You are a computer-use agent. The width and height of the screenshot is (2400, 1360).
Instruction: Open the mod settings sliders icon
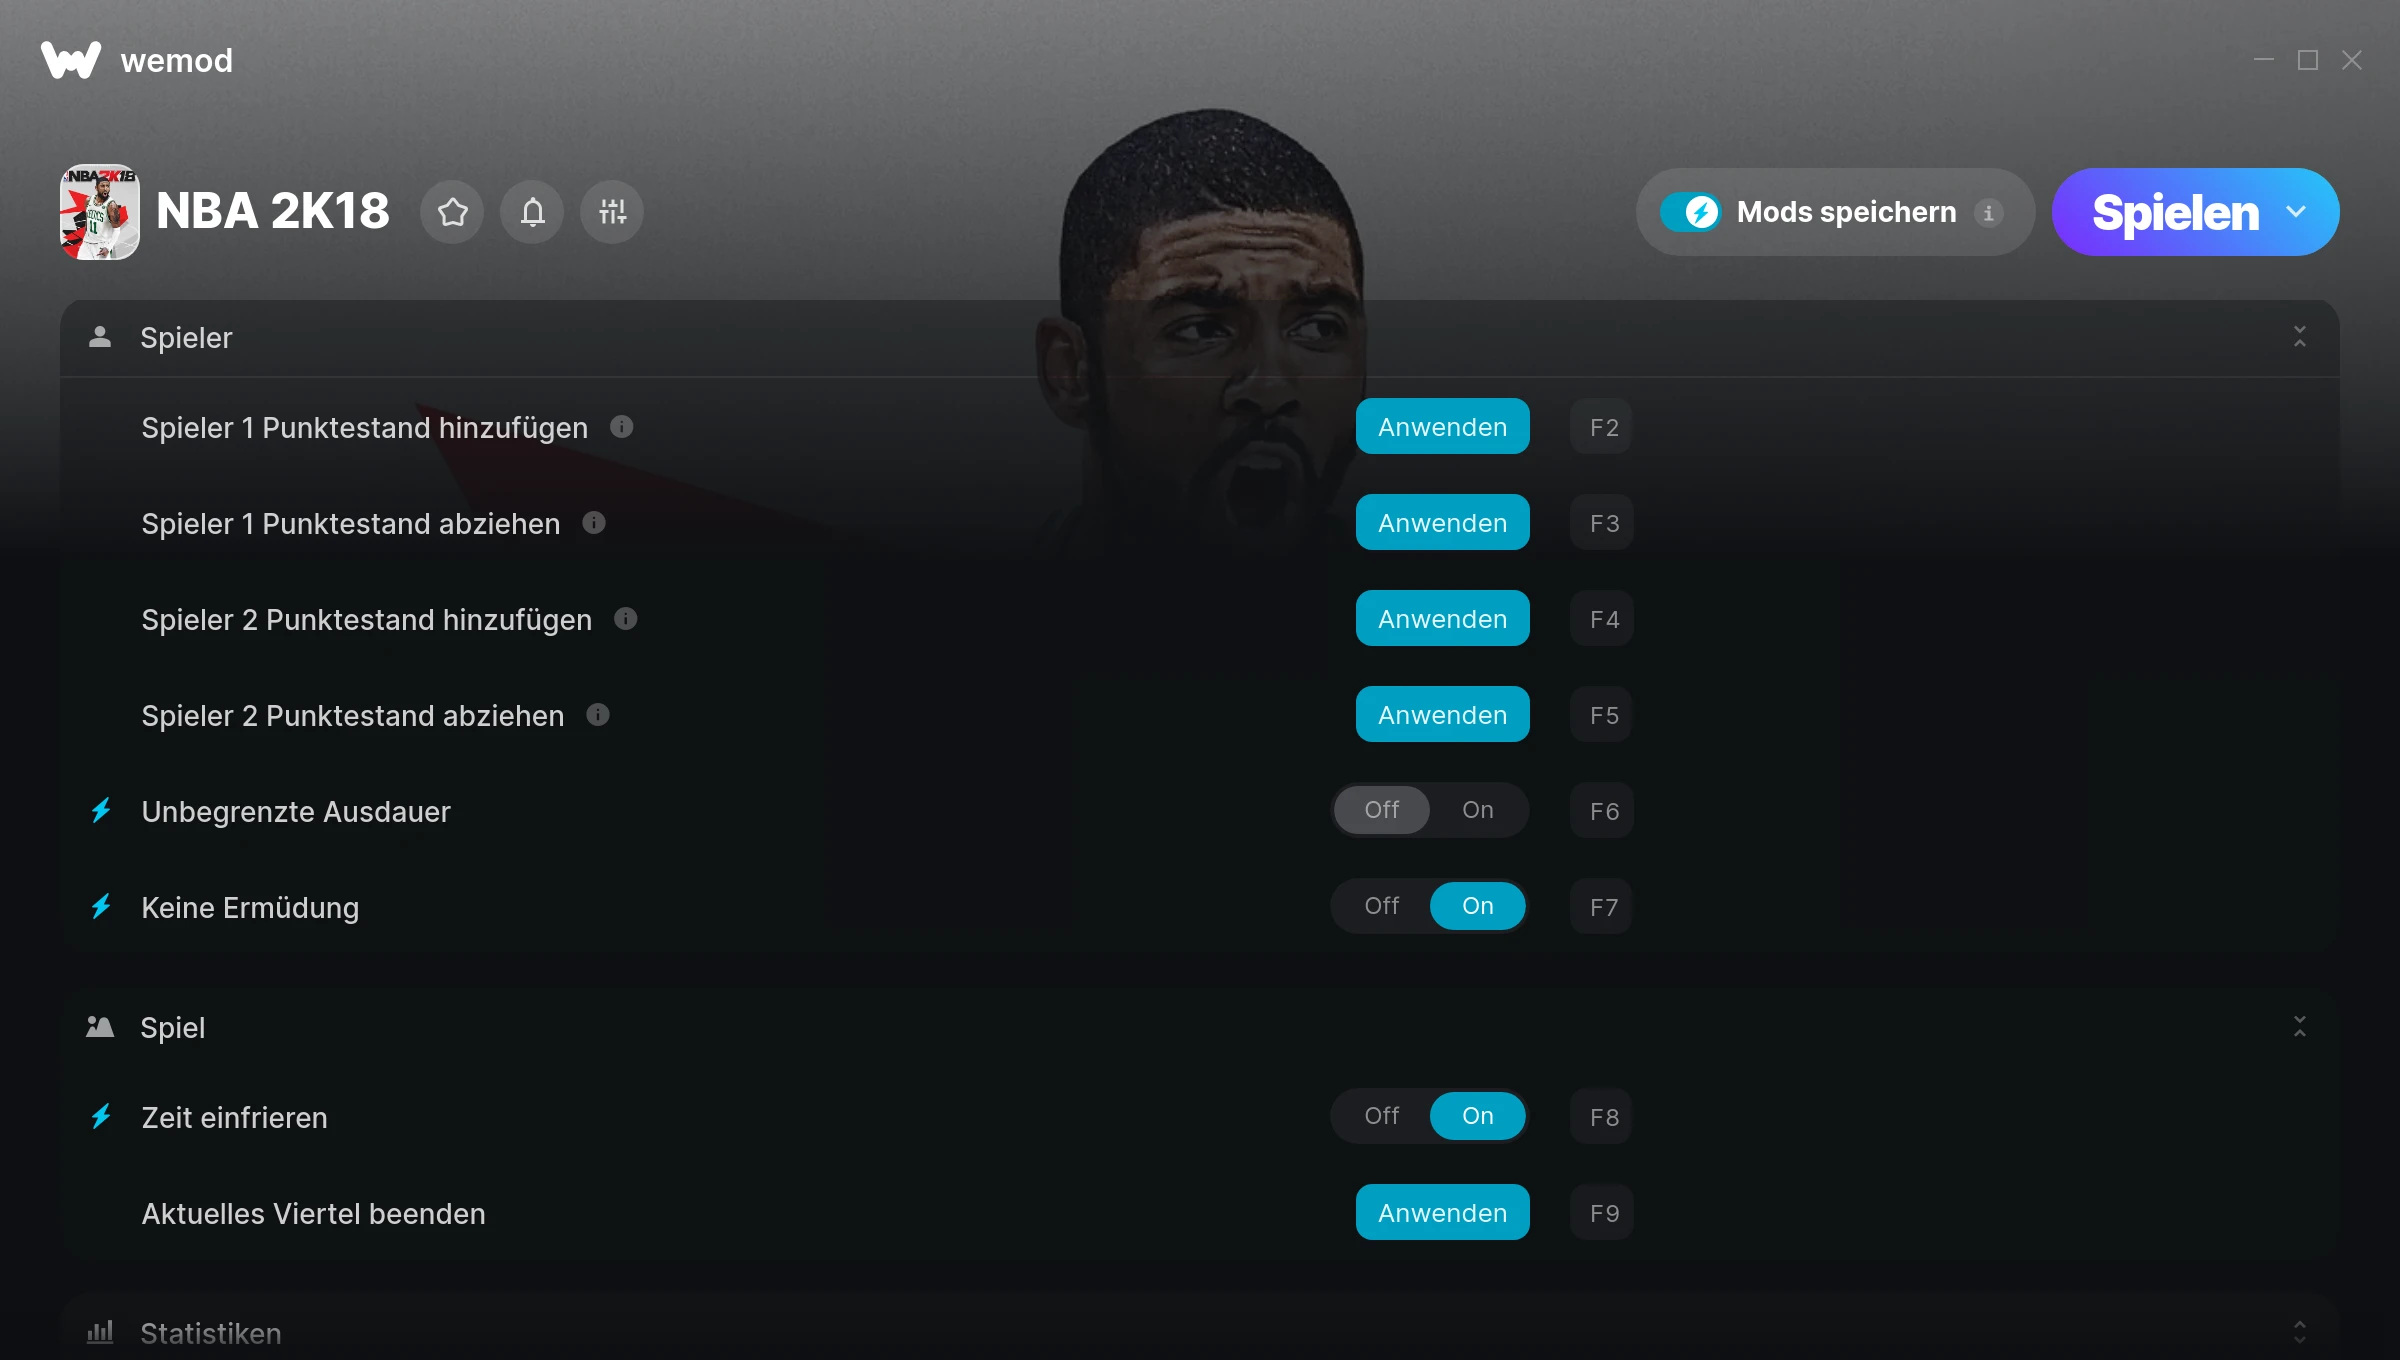612,212
